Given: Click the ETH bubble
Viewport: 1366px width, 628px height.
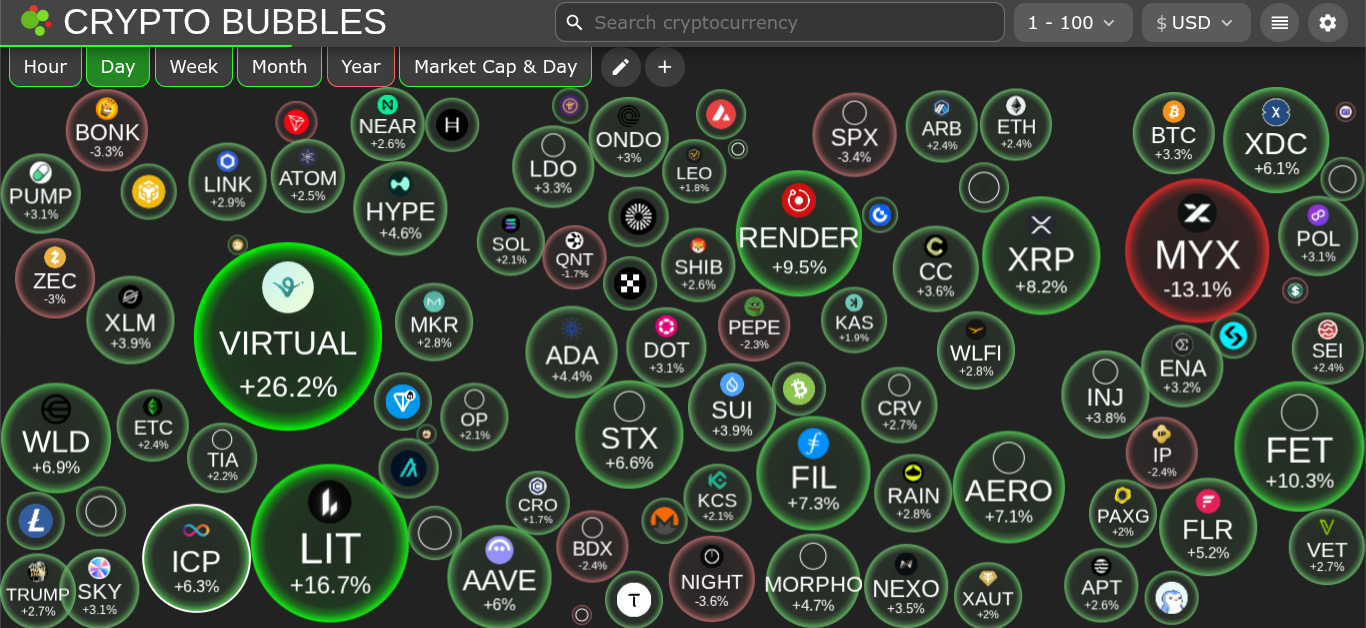Looking at the screenshot, I should 1016,124.
